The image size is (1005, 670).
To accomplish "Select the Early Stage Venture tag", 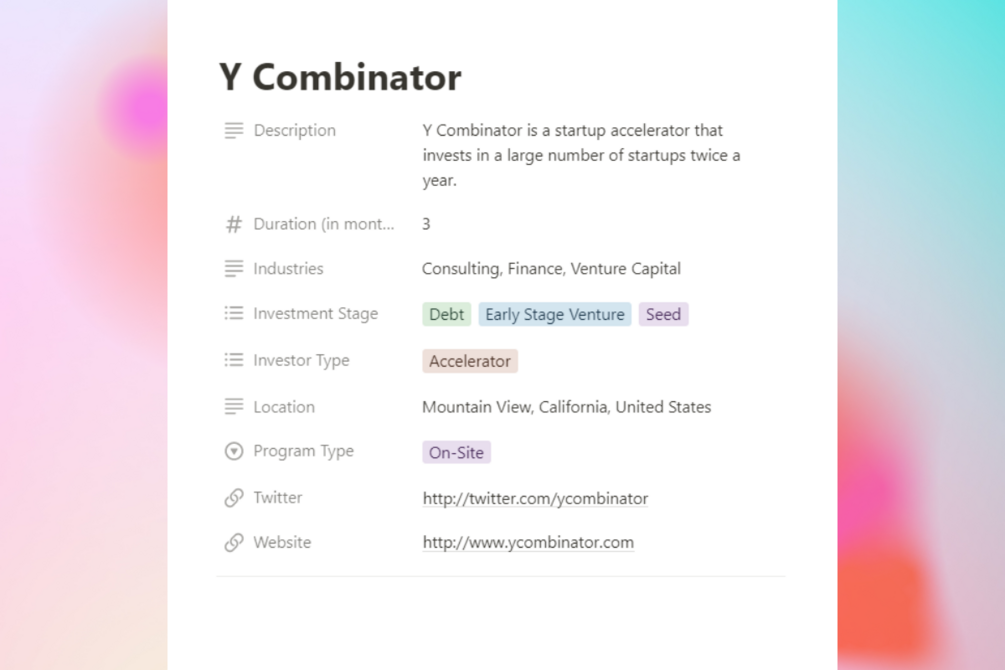I will [x=555, y=315].
